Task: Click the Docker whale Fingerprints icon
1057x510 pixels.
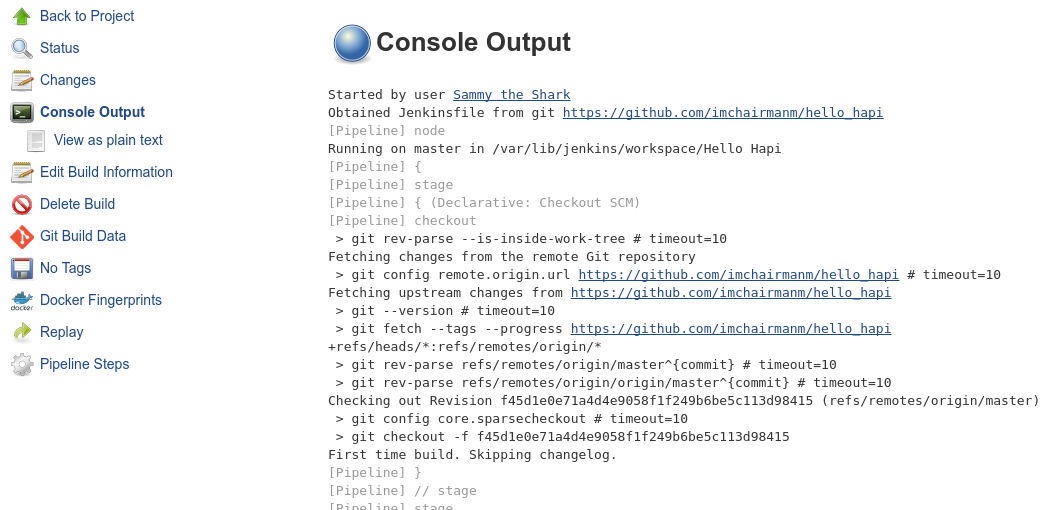Action: click(22, 300)
